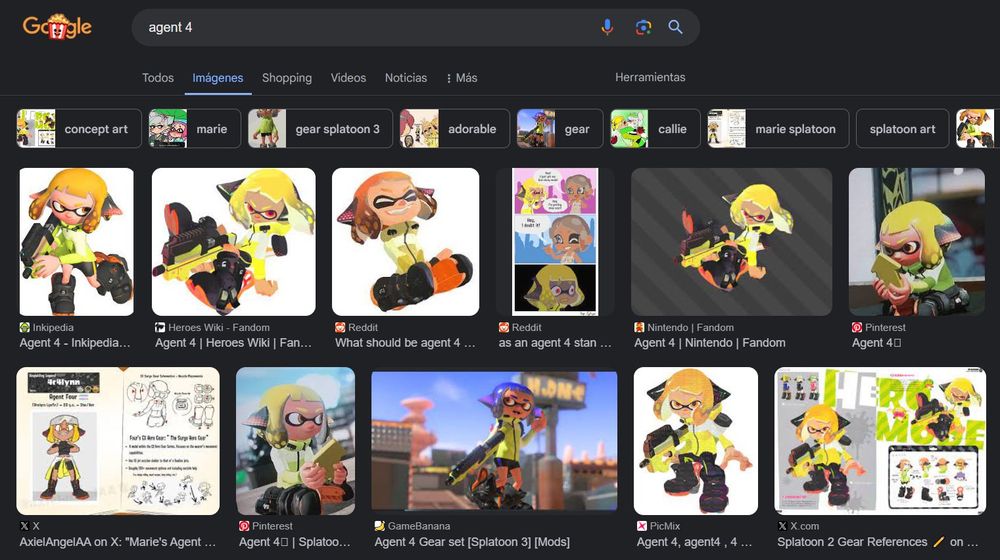Select the 'gear splatoon 3' filter chip
The width and height of the screenshot is (1000, 560).
(320, 128)
